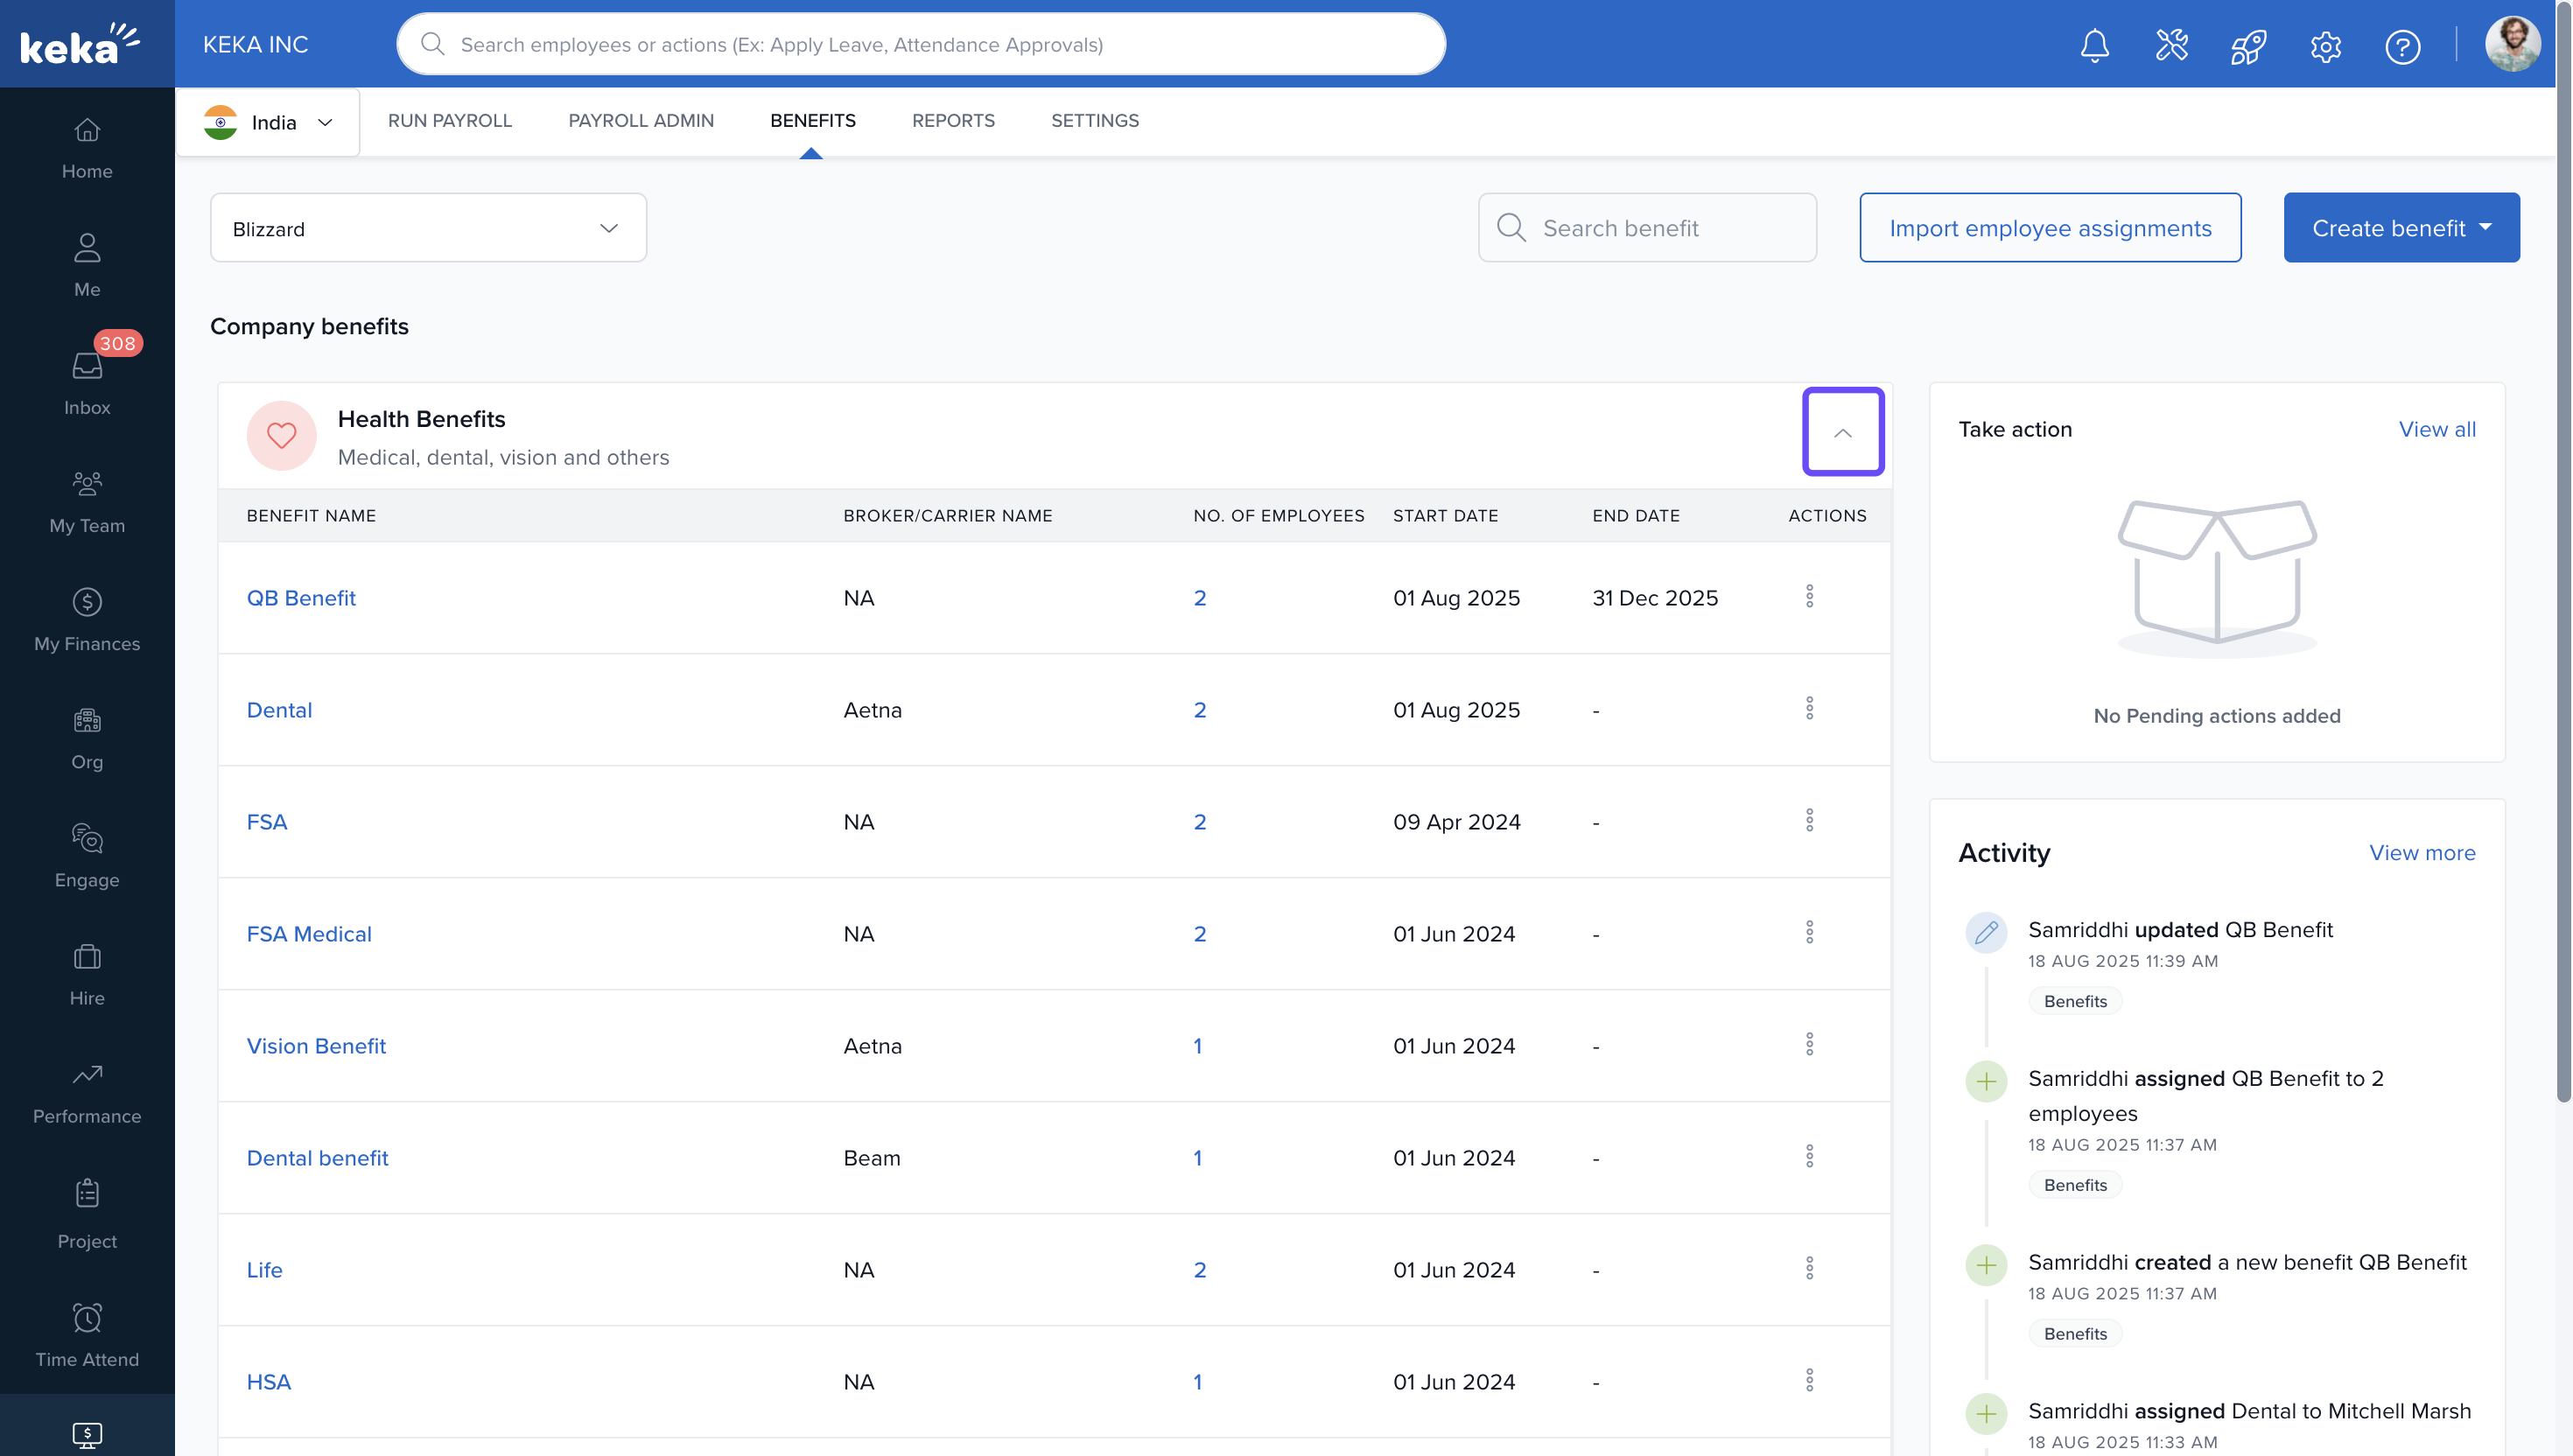
Task: Collapse the Health Benefits section
Action: click(x=1842, y=432)
